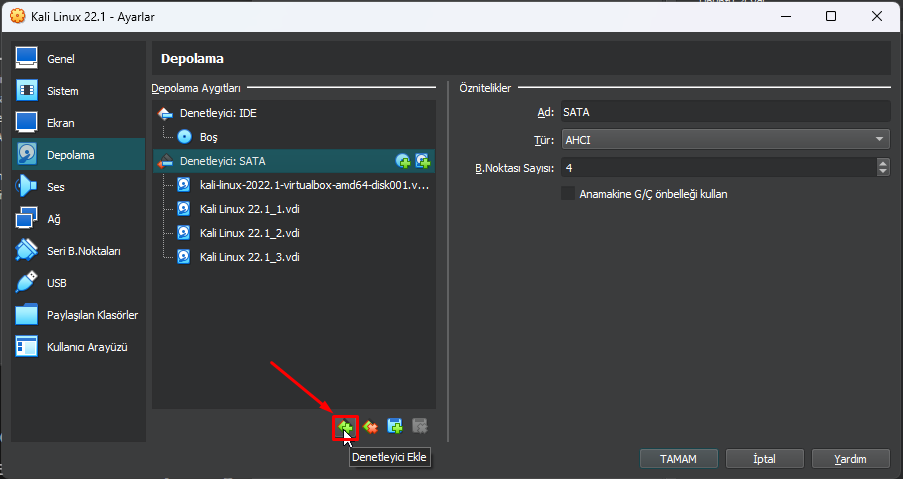
Task: Select Kali Linux 22.1_1.vdi disk
Action: pyautogui.click(x=294, y=209)
